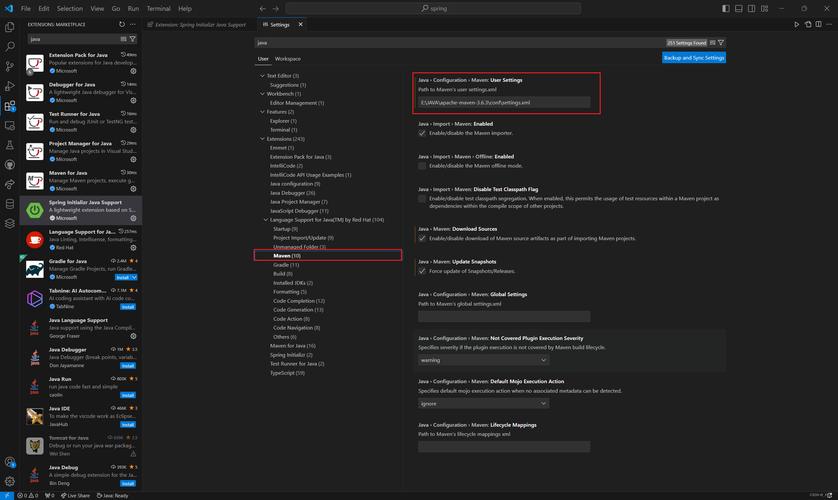Viewport: 838px width, 500px height.
Task: Open Not Covered Plugin Execution Severity dropdown
Action: (484, 360)
